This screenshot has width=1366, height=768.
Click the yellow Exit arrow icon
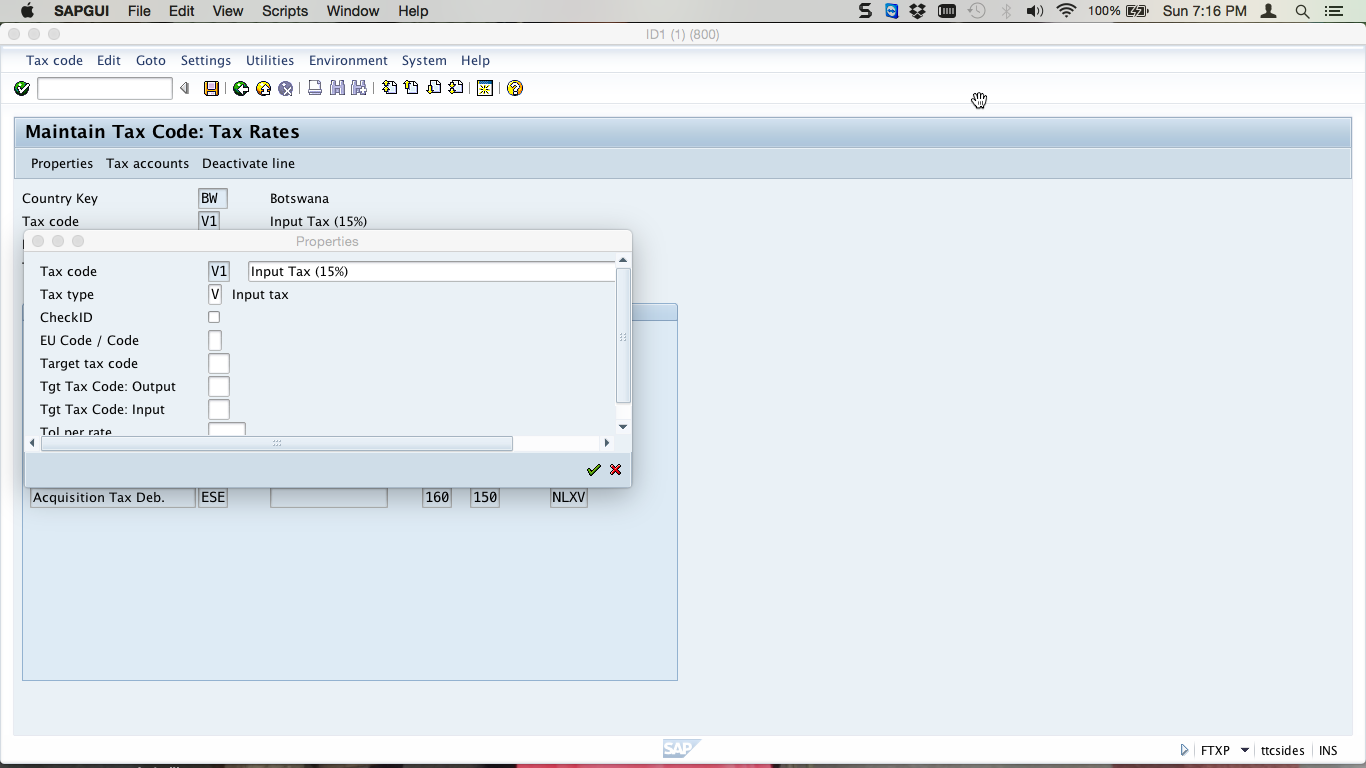pyautogui.click(x=263, y=89)
